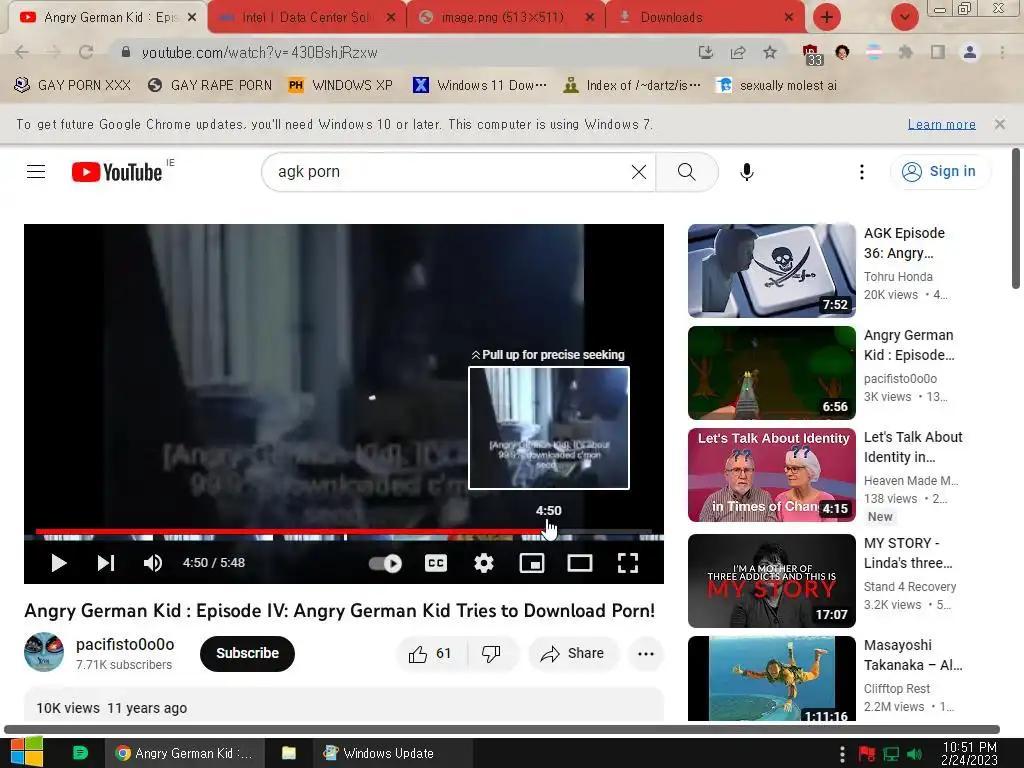Like the video with thumbs up
1024x768 pixels.
(430, 654)
